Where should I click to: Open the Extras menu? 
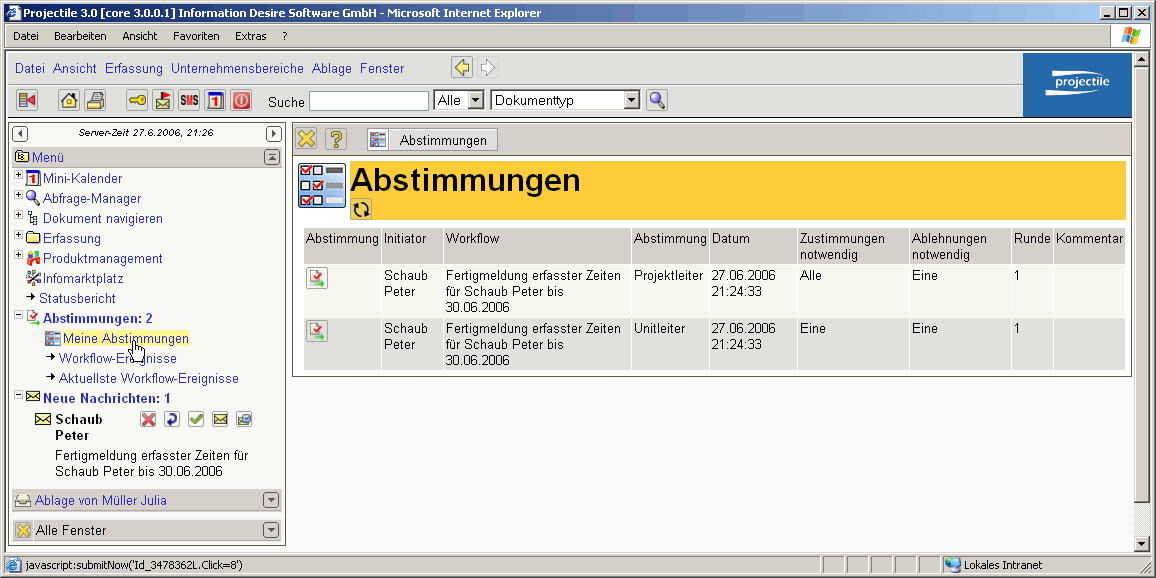click(250, 35)
